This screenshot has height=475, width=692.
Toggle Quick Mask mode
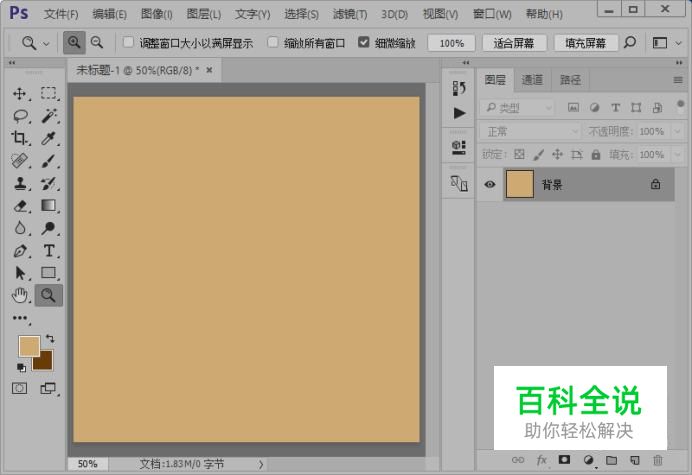pyautogui.click(x=19, y=388)
